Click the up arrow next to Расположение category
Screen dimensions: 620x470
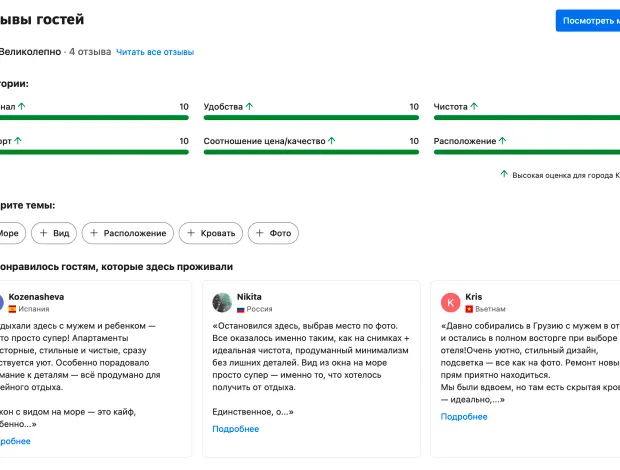point(503,141)
